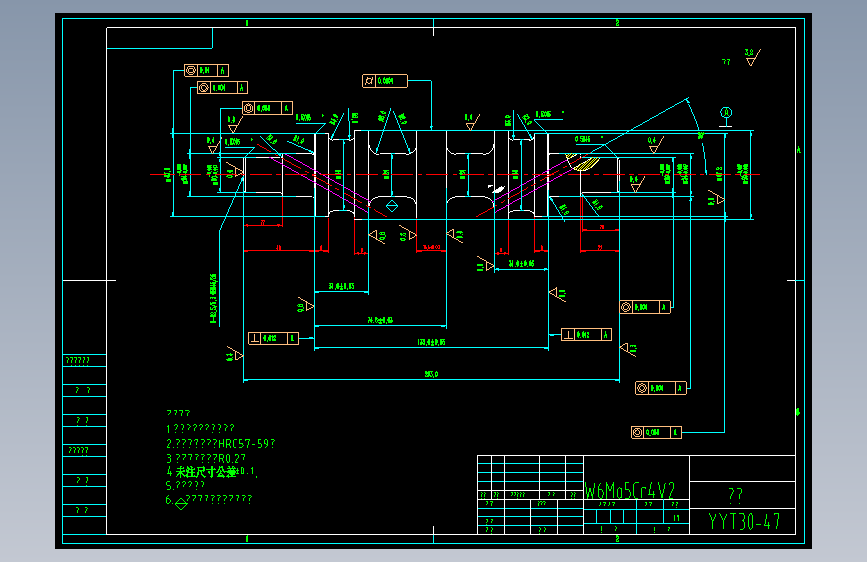Viewport: 867px width, 562px height.
Task: Select the small white mark near the drawing center
Action: [497, 189]
